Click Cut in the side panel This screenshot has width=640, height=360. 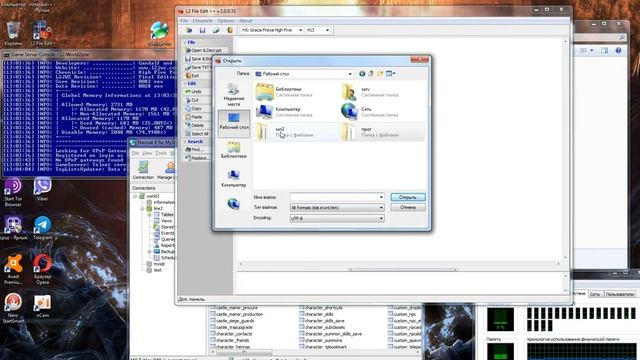pyautogui.click(x=192, y=100)
